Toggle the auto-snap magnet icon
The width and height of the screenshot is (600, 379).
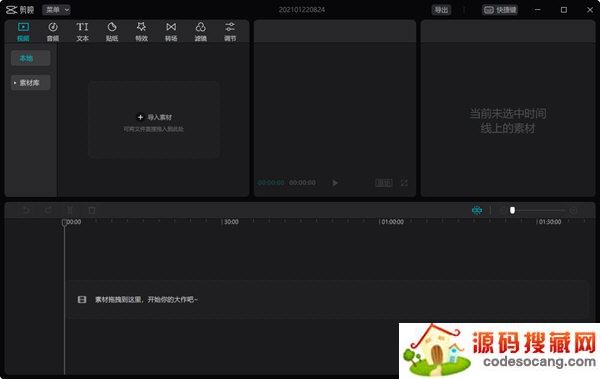point(477,210)
